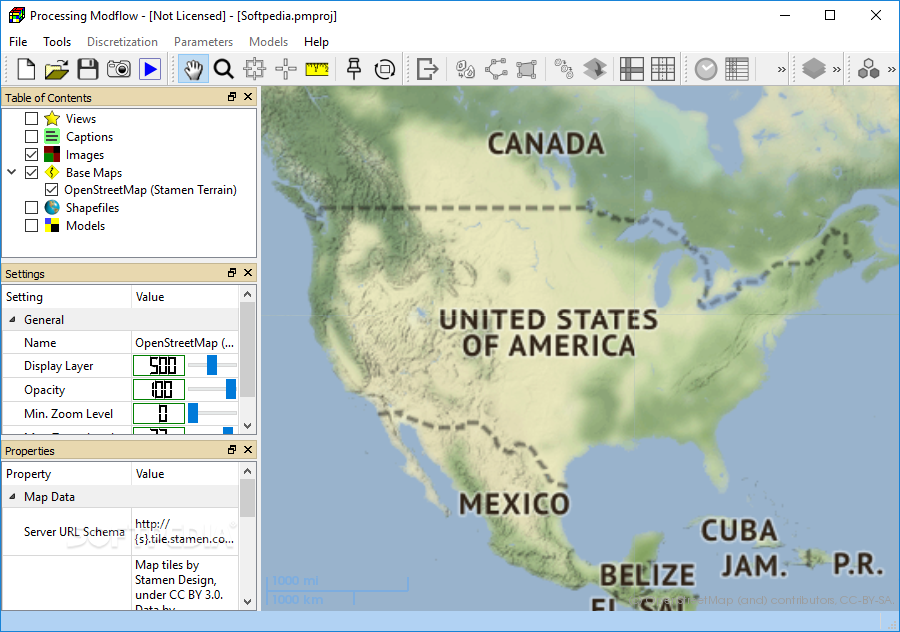Expand toolbar overflow after the table icon
Viewport: 900px width, 632px height.
(781, 69)
